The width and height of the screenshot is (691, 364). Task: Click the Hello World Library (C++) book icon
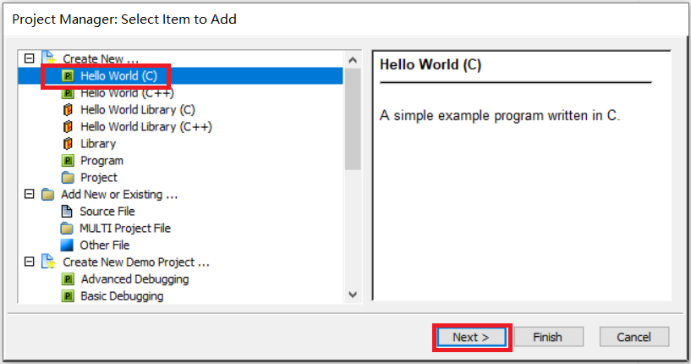pos(67,127)
